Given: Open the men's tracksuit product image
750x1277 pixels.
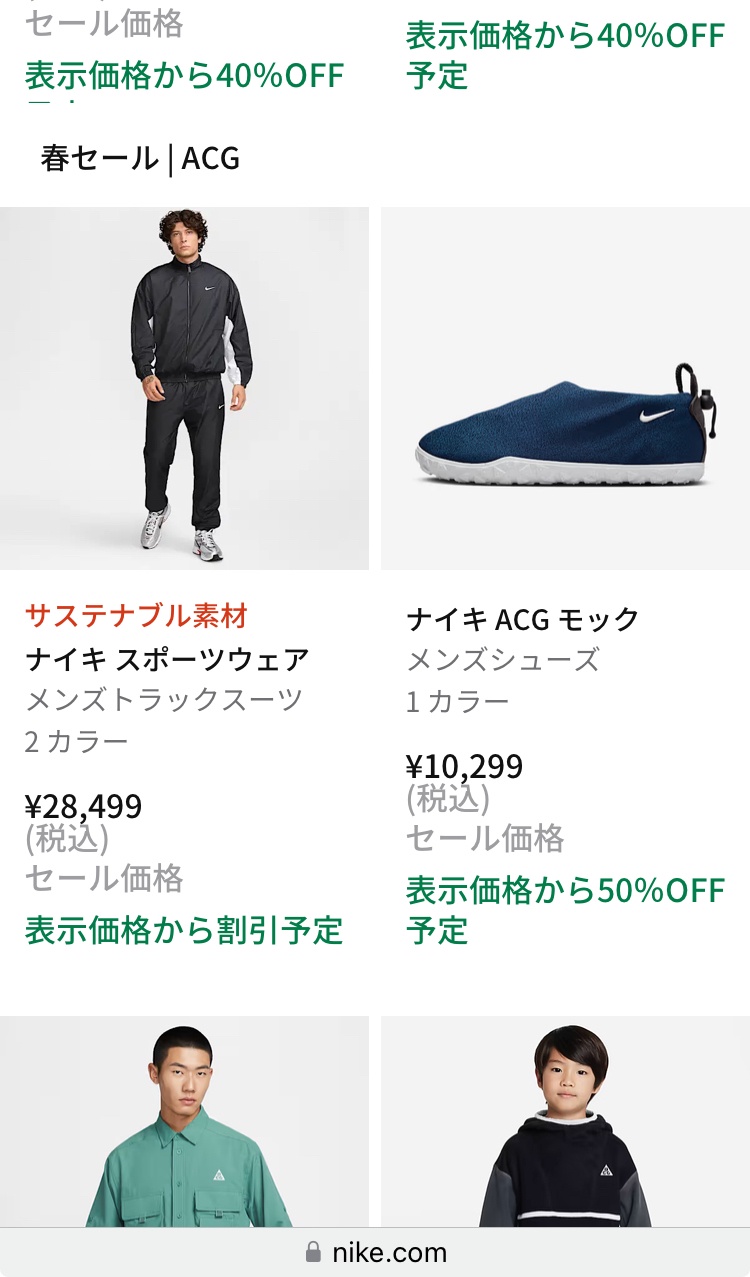Looking at the screenshot, I should 184,388.
